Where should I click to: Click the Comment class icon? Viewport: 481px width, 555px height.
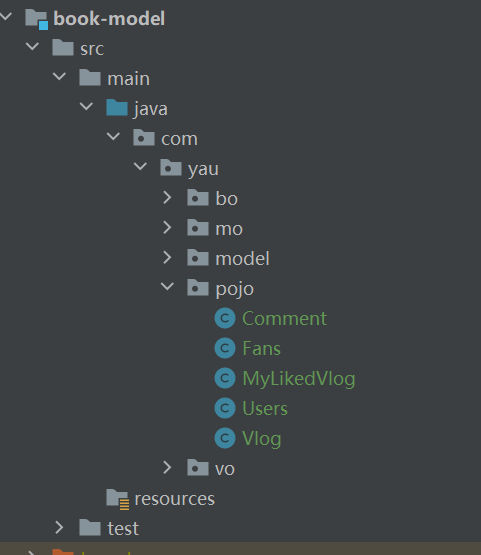click(225, 318)
